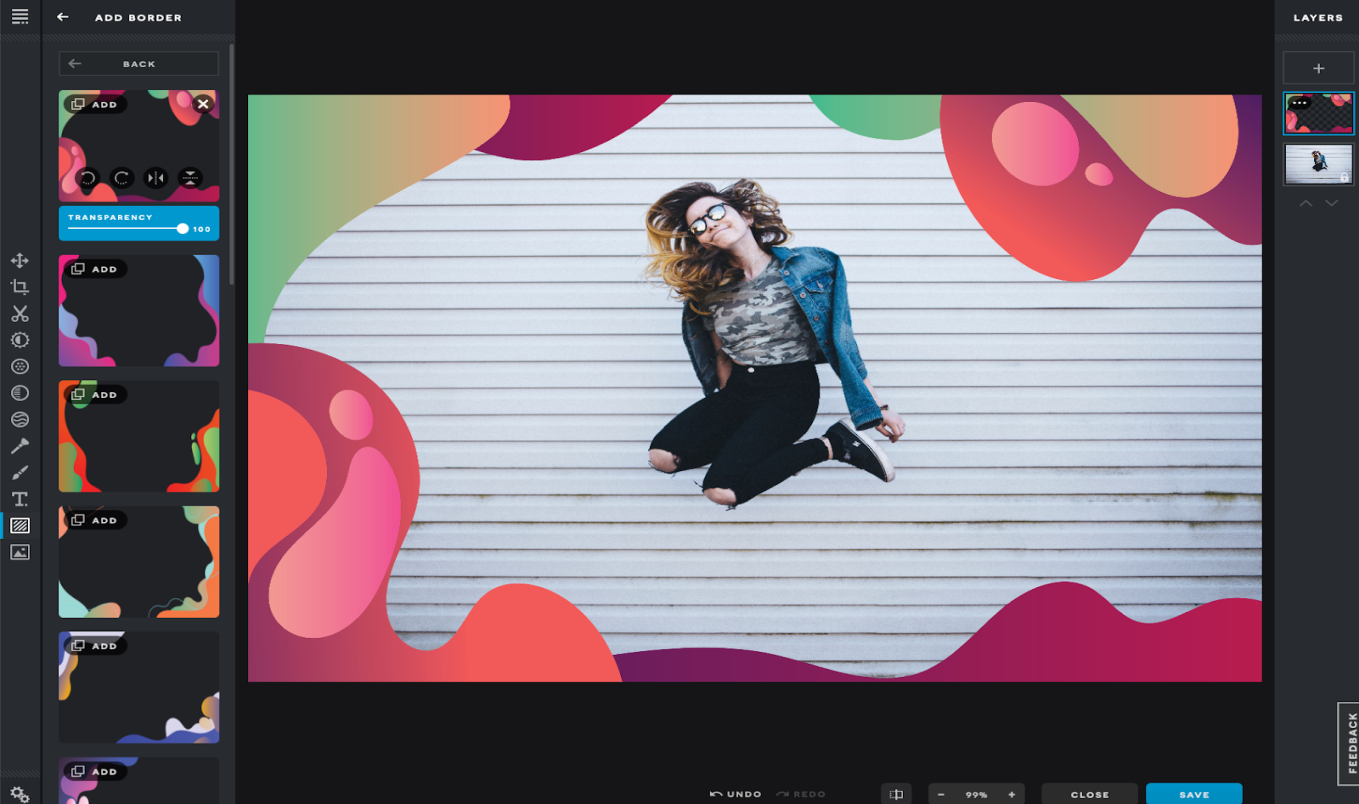Toggle the split preview icon beside zoom controls
Viewport: 1359px width, 804px height.
point(895,793)
